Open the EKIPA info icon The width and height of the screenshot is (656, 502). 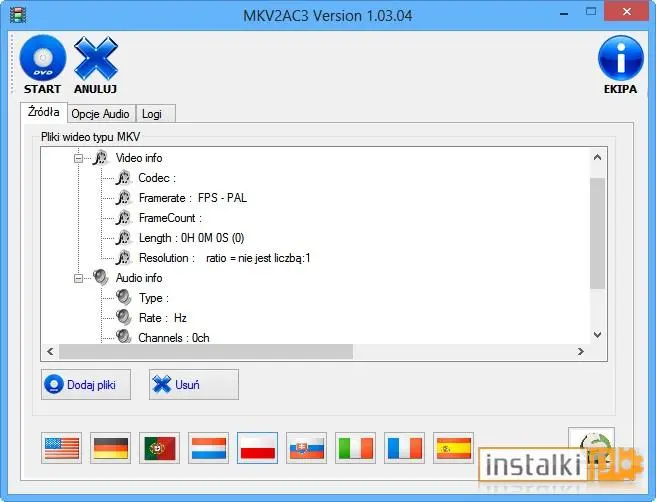tap(620, 58)
